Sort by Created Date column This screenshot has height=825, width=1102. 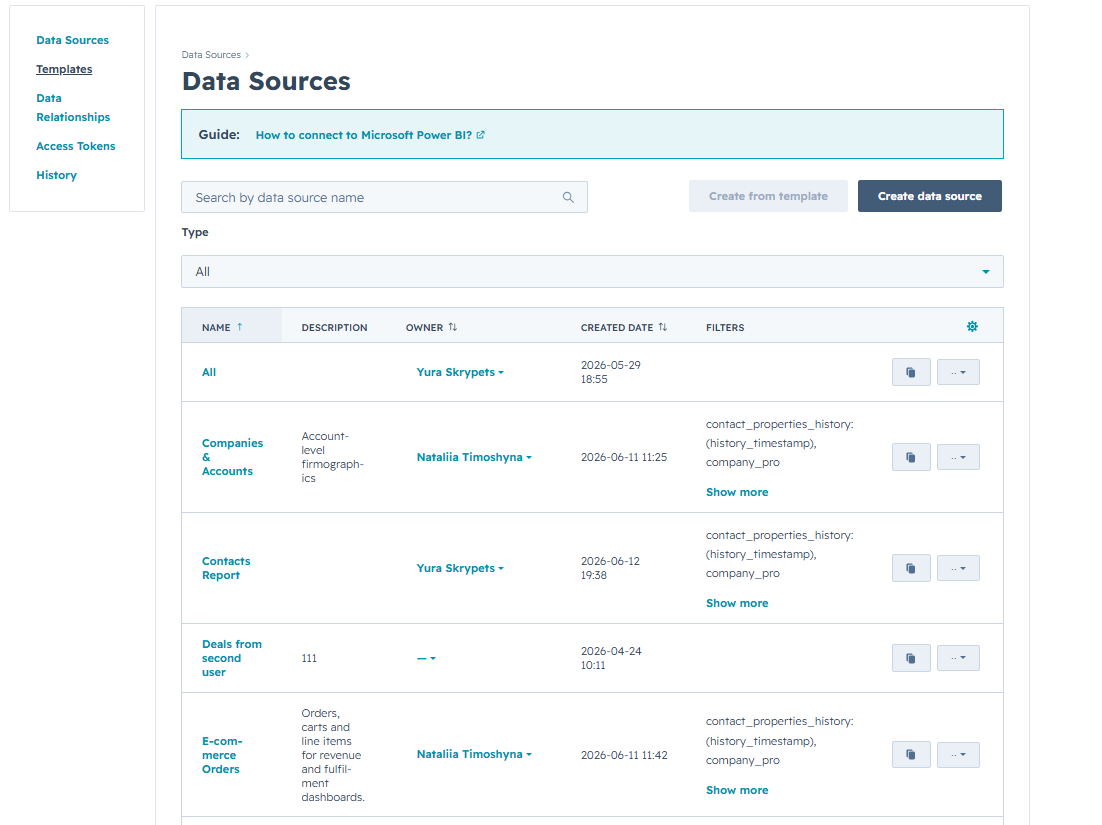pos(663,327)
